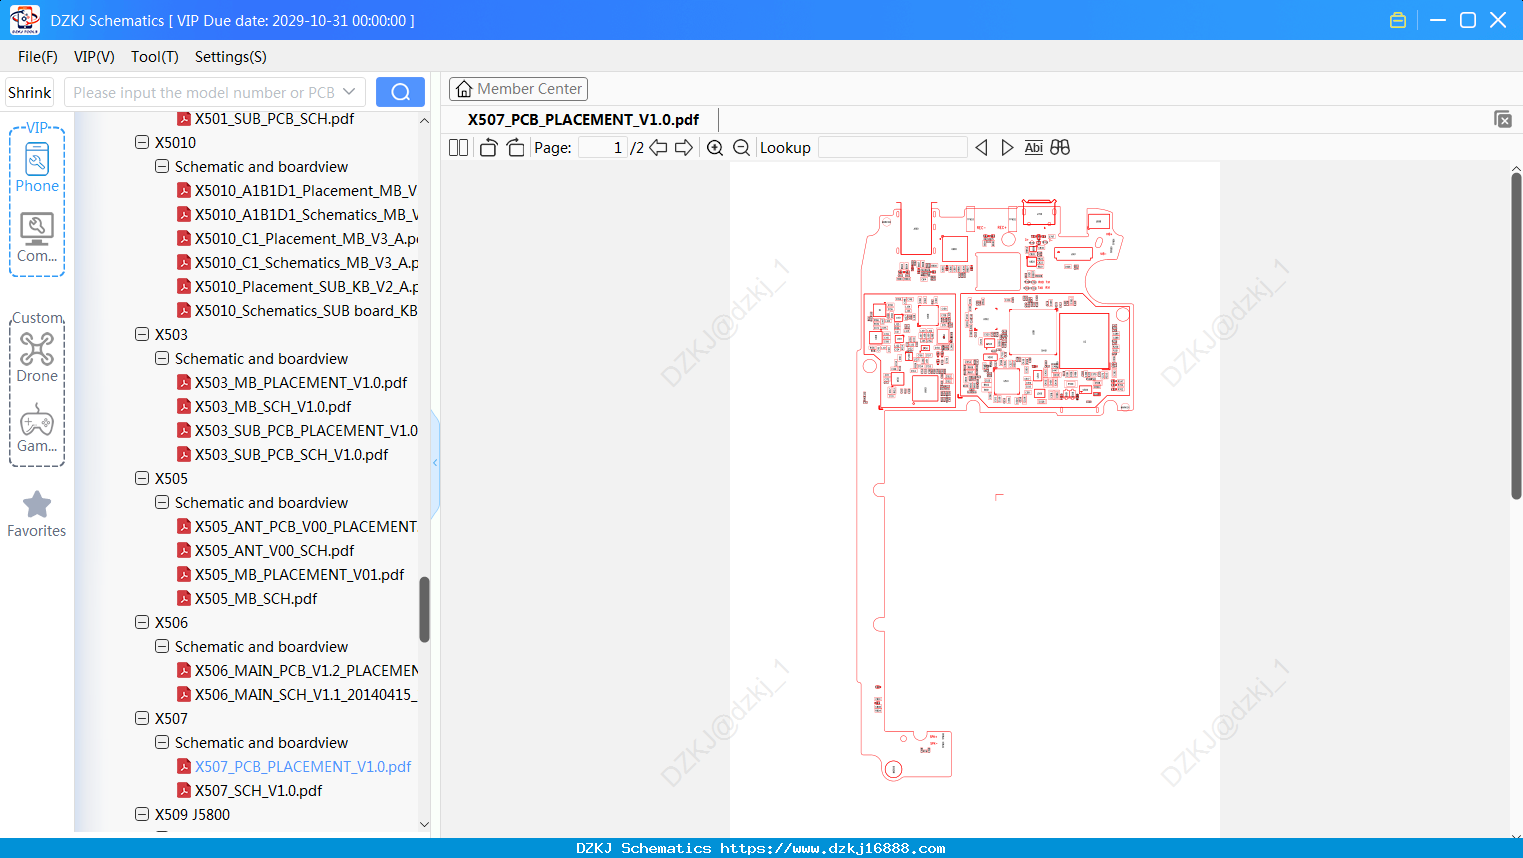Open X5010_A1B1D1_Placement_MB PDF file
1523x858 pixels.
pos(297,190)
